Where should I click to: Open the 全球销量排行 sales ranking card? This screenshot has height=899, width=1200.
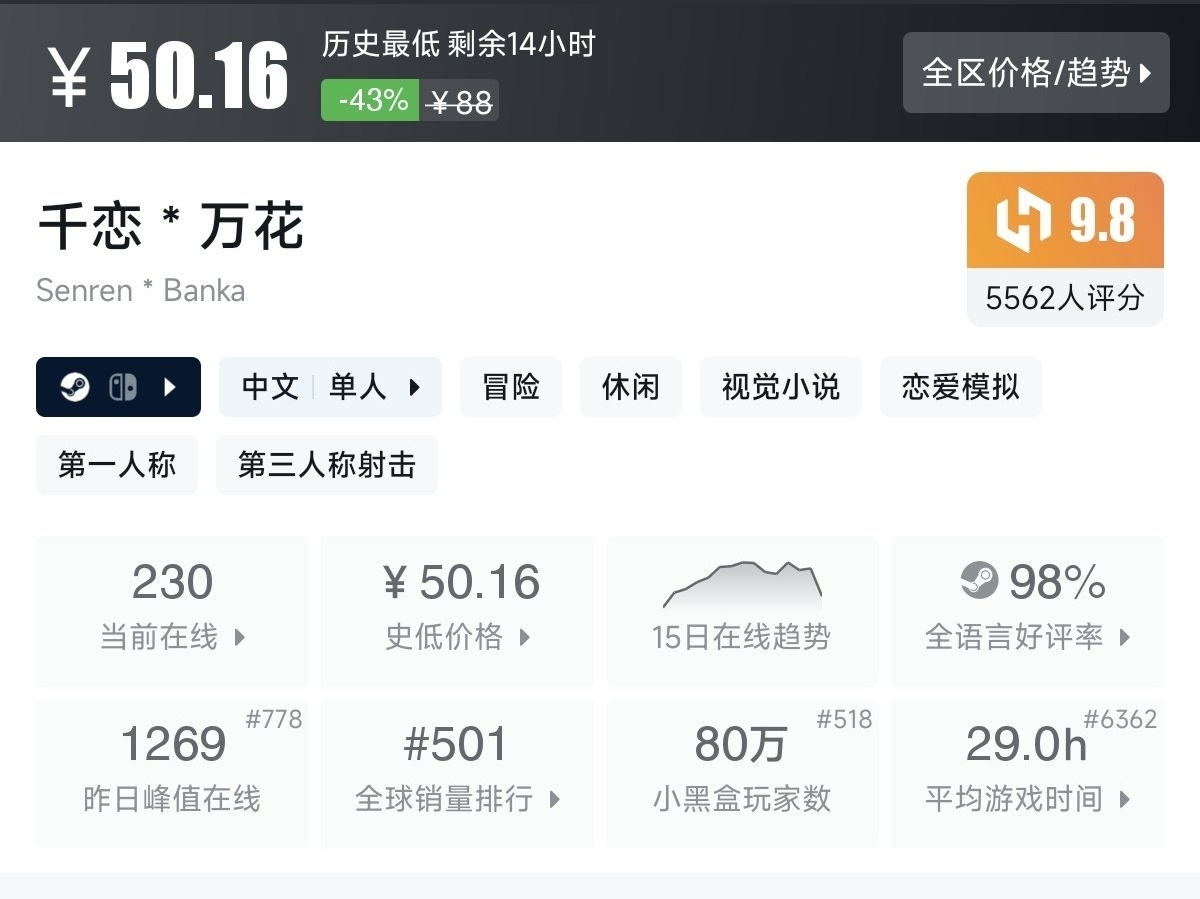point(457,774)
